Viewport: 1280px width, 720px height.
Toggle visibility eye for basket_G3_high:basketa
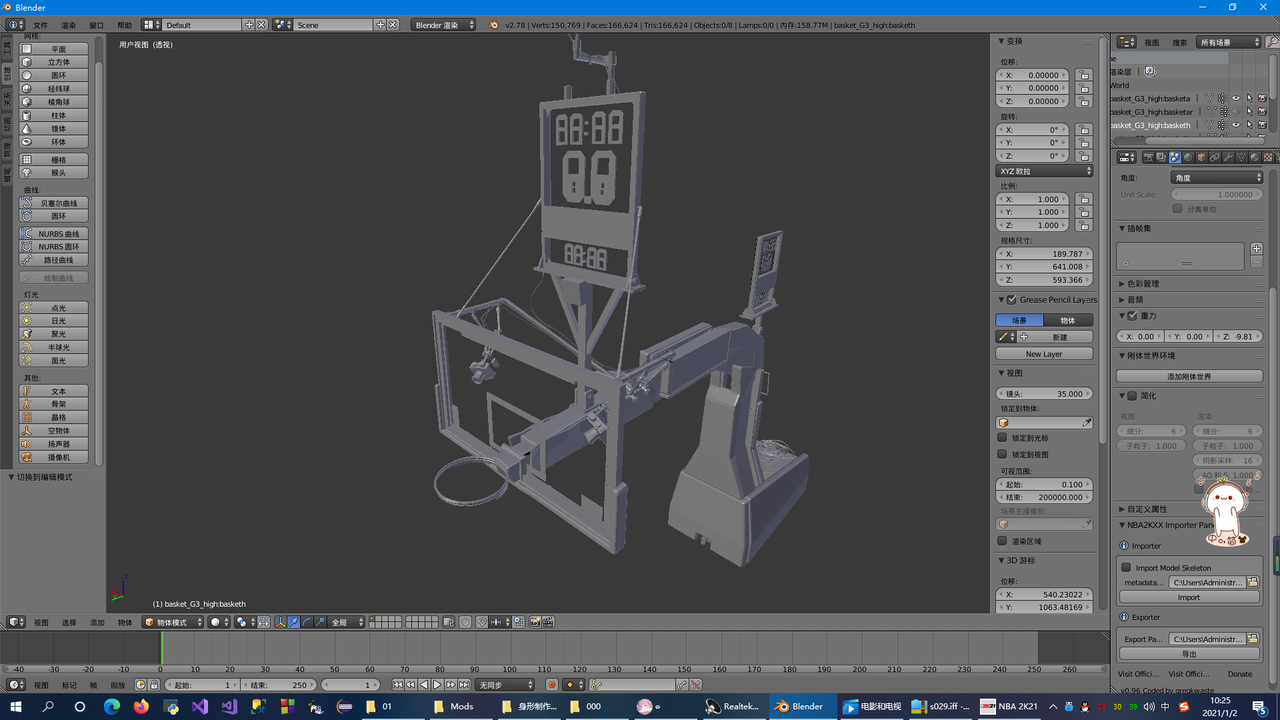click(x=1235, y=98)
